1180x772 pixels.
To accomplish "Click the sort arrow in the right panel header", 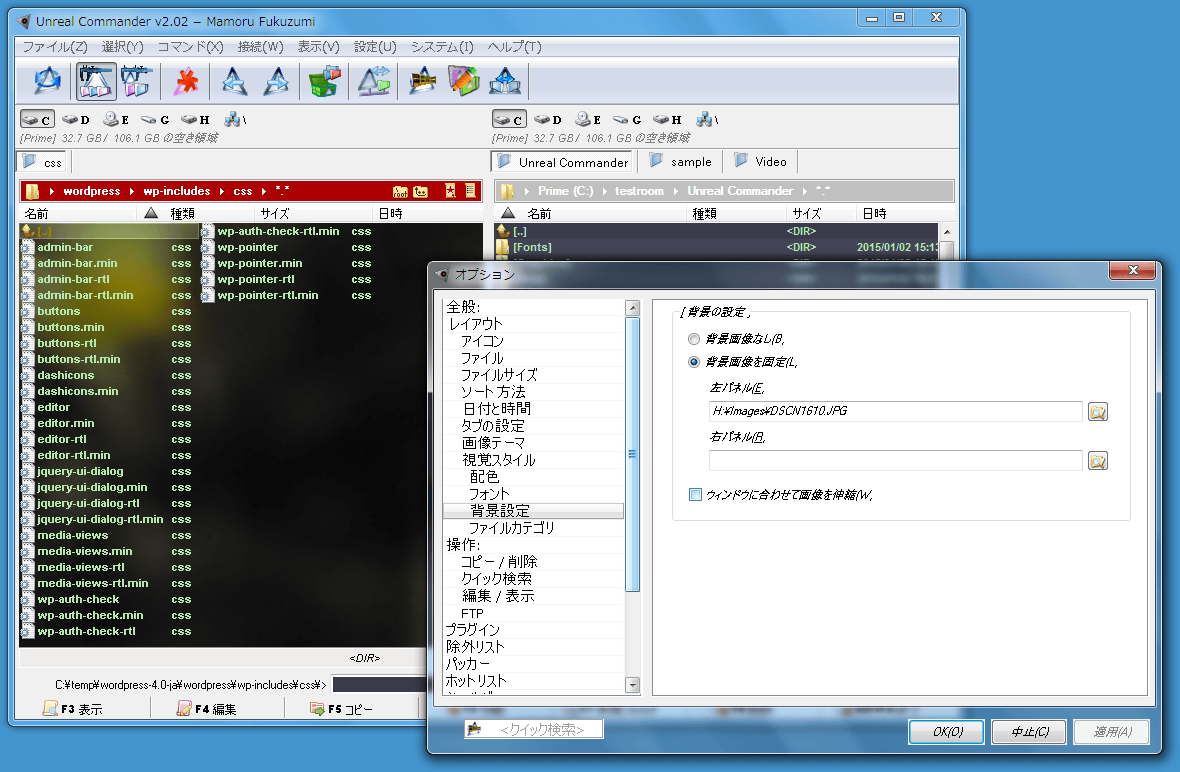I will click(x=508, y=213).
